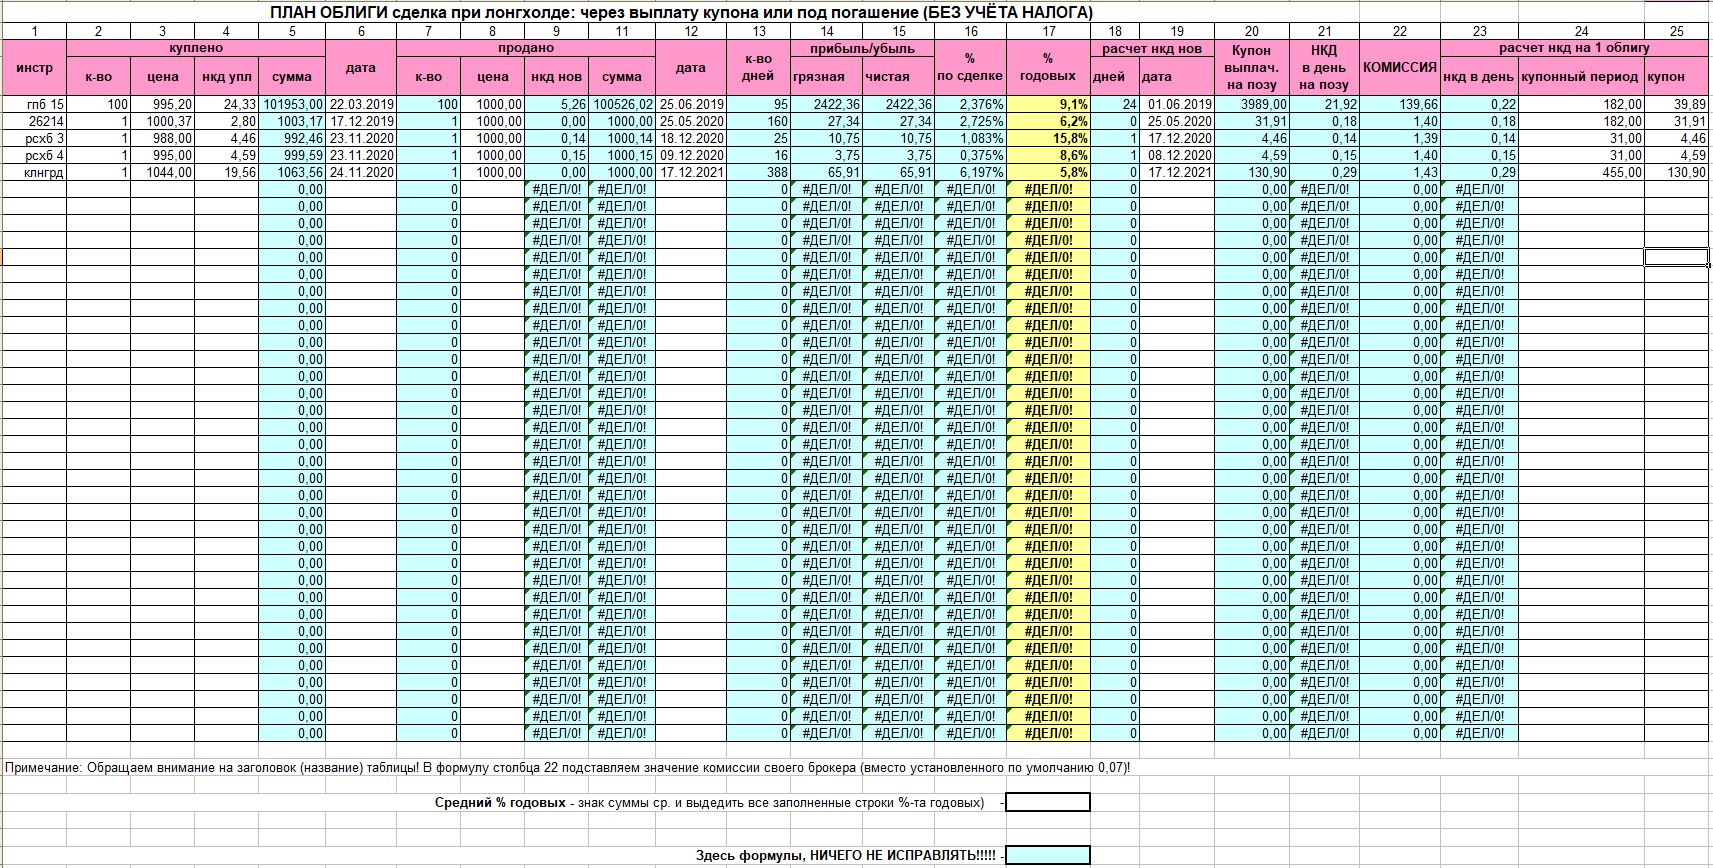Click the 'Примечание' note text row
The height and width of the screenshot is (868, 1713).
coord(568,768)
